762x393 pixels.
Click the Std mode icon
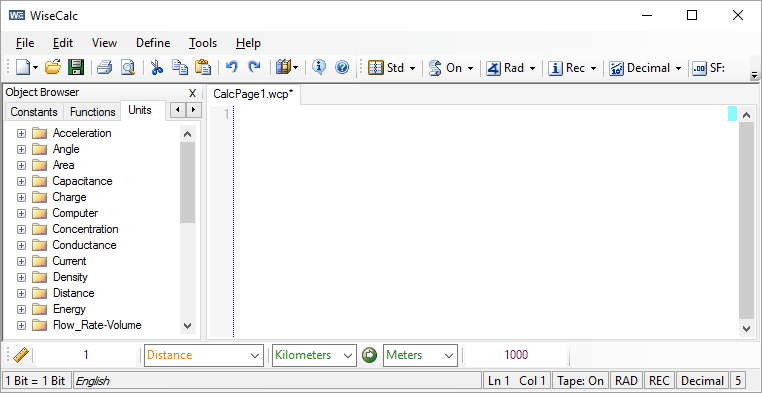tap(376, 68)
